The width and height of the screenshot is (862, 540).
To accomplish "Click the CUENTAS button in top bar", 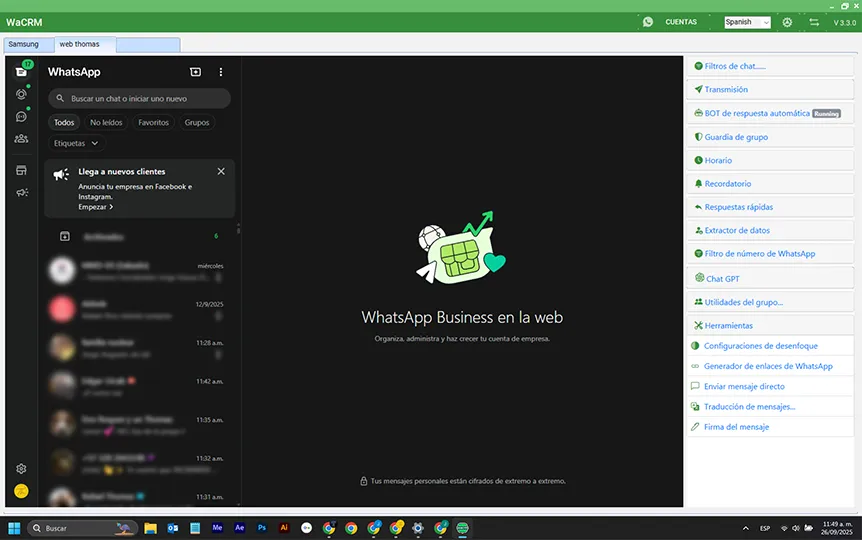I will point(681,22).
